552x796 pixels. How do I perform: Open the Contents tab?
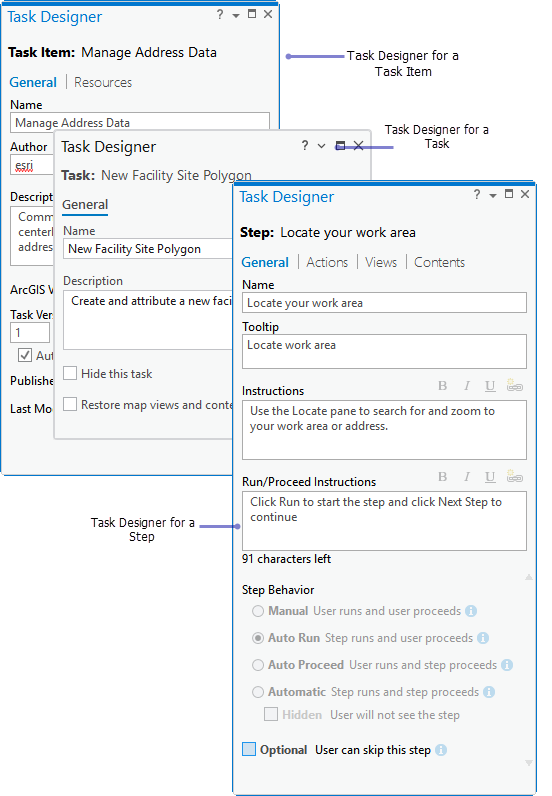point(439,262)
